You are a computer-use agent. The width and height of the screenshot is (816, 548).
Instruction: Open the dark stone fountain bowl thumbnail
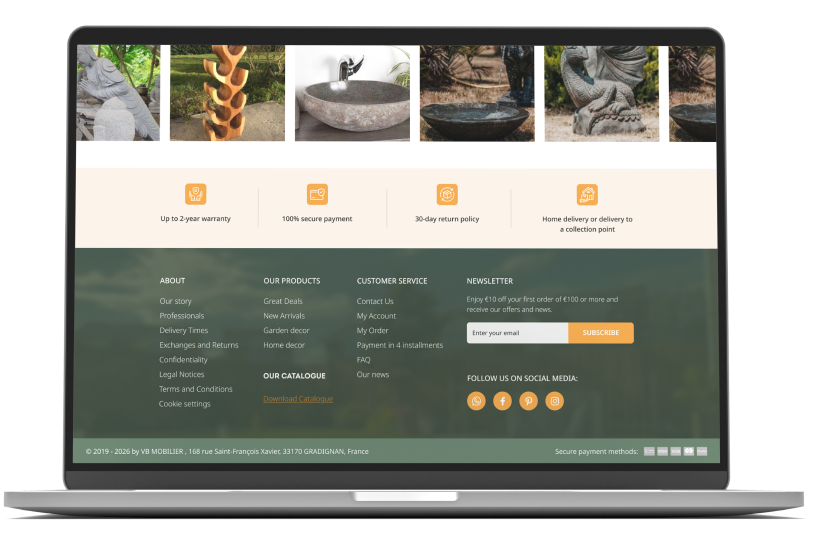coord(477,93)
